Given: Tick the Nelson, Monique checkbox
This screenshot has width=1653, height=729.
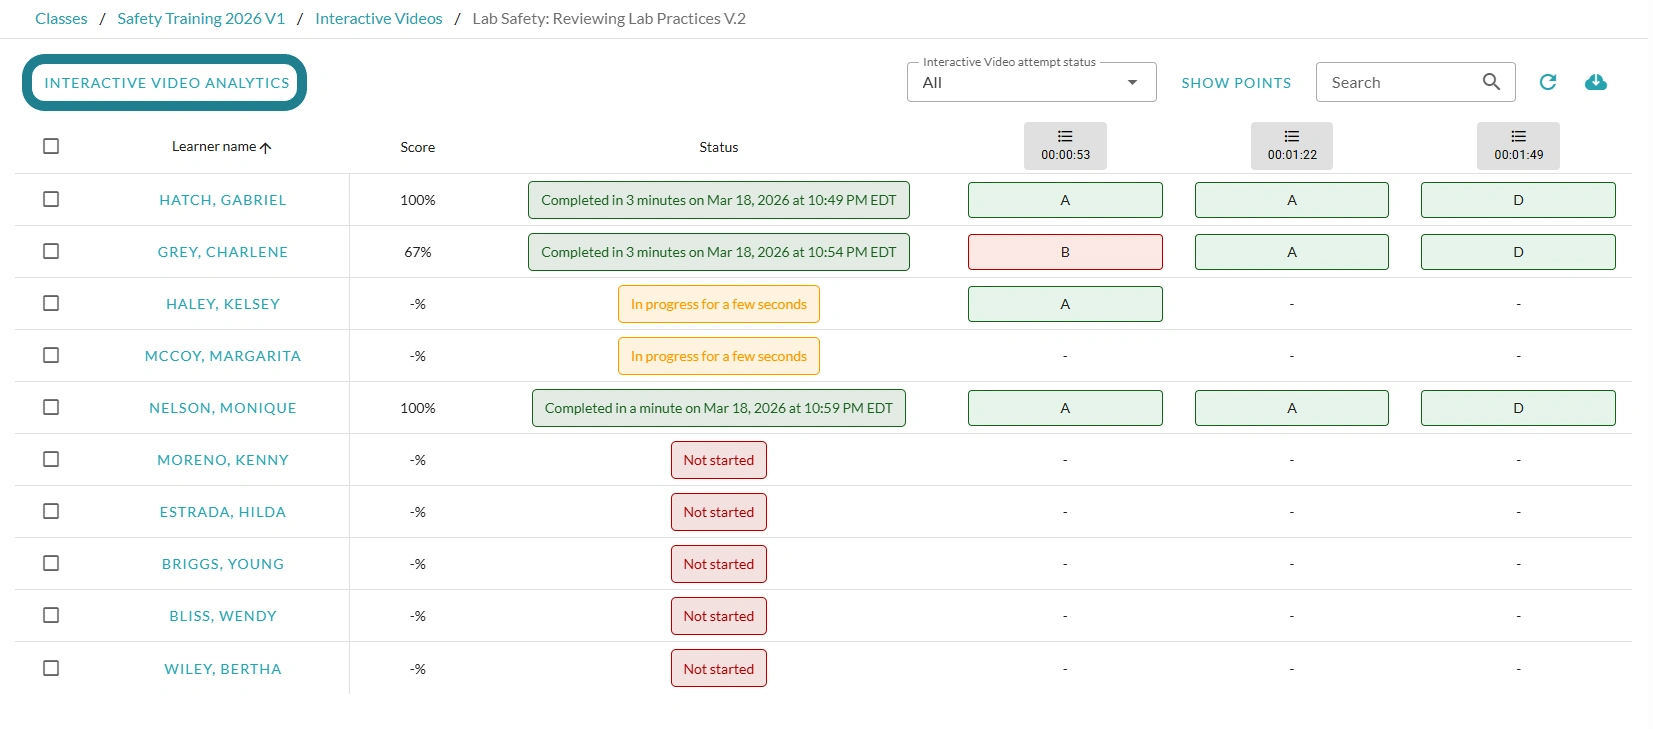Looking at the screenshot, I should click(51, 407).
